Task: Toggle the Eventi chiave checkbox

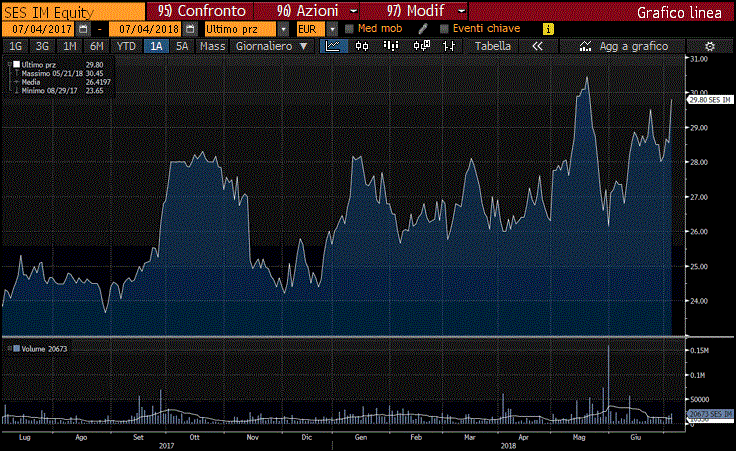Action: point(444,29)
